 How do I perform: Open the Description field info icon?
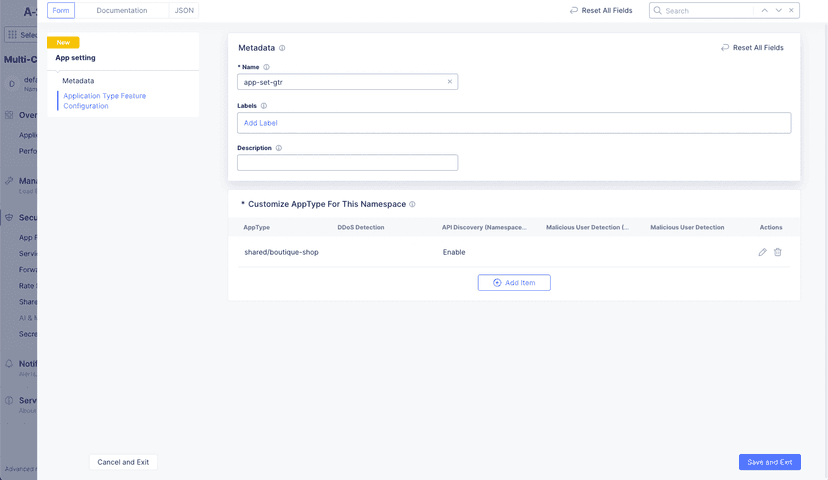(x=278, y=148)
